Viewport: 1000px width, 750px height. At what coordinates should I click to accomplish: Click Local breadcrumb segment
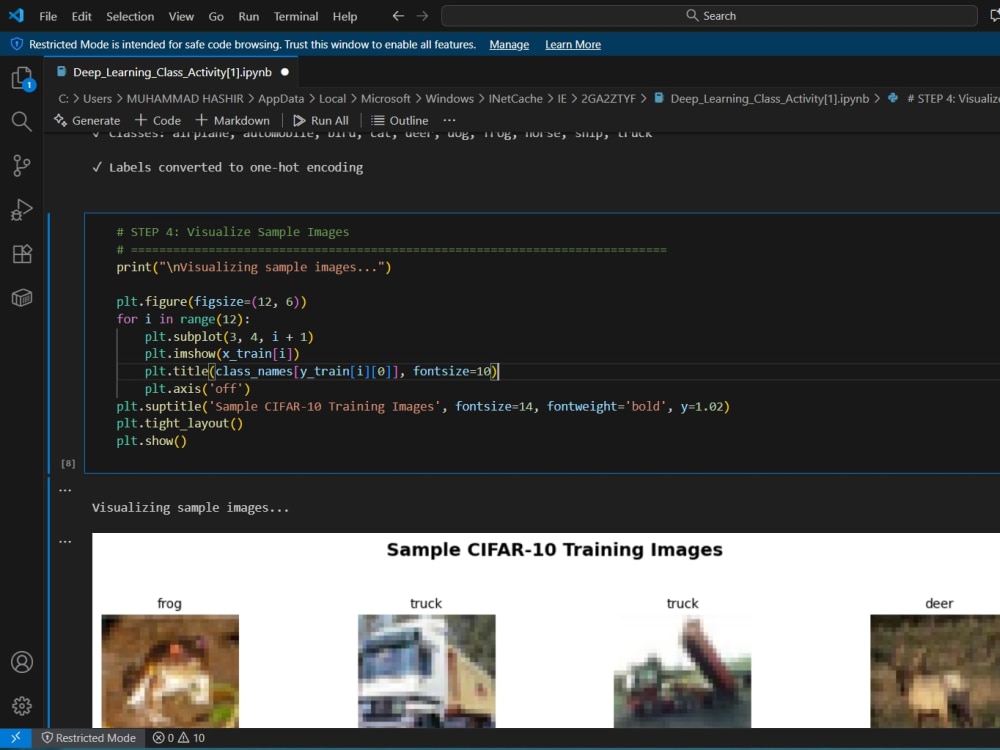click(x=332, y=99)
